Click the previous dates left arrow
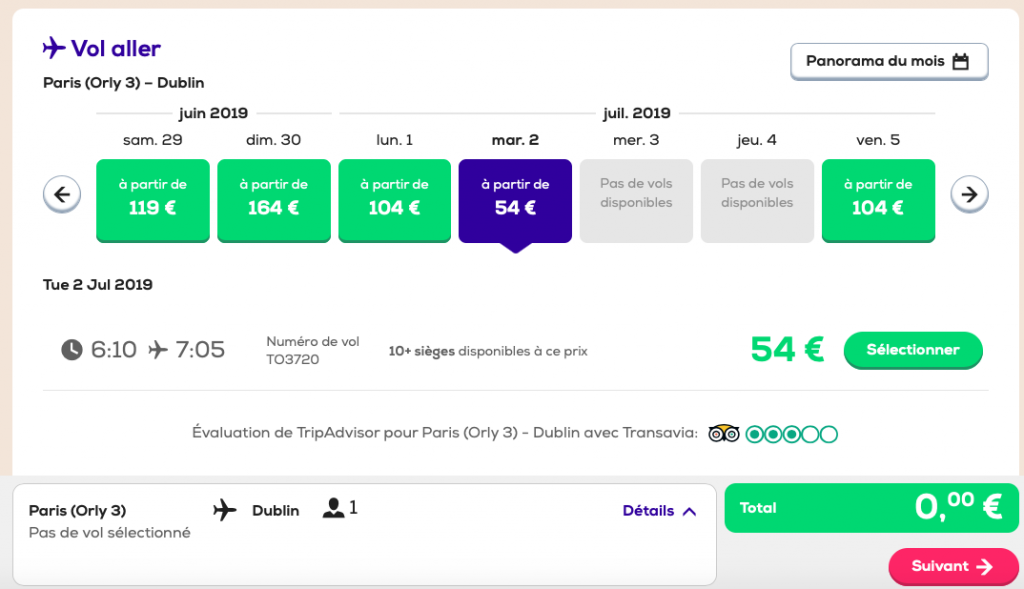The height and width of the screenshot is (589, 1024). (x=62, y=194)
